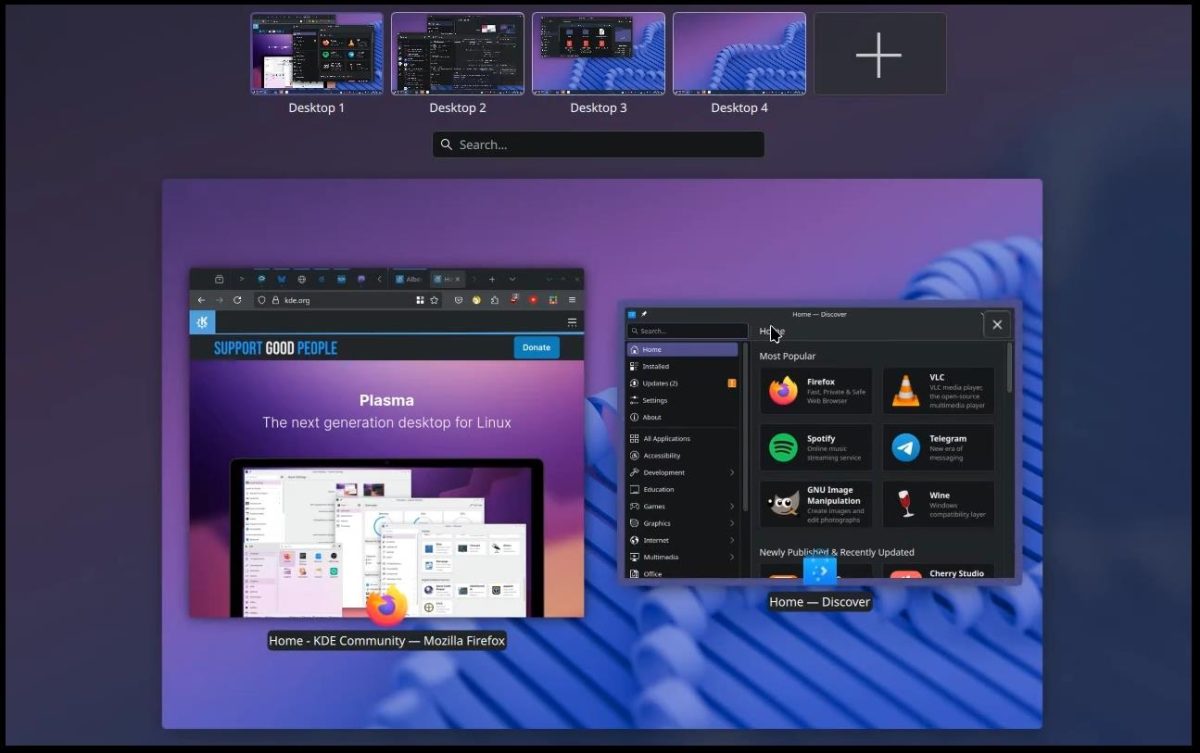1200x753 pixels.
Task: Open Settings in Discover sidebar
Action: [682, 400]
